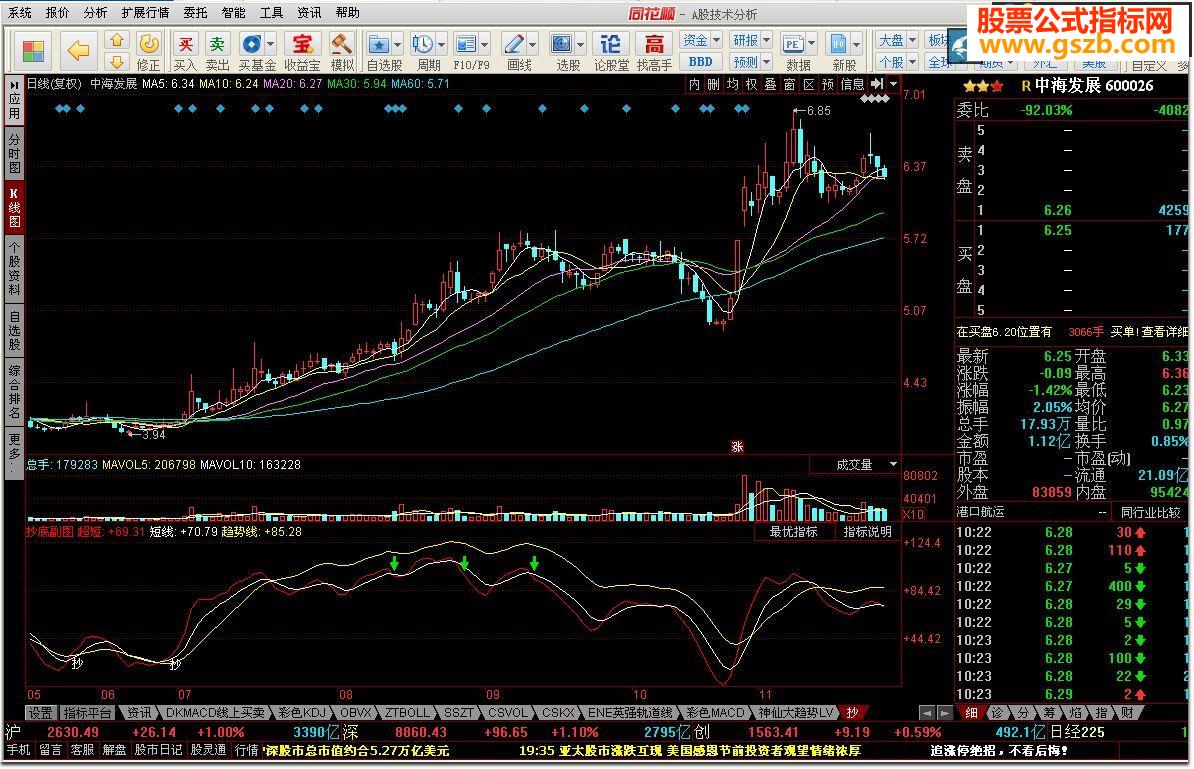Click the three-star rating icon
Viewport: 1194px width, 769px height.
coord(983,86)
